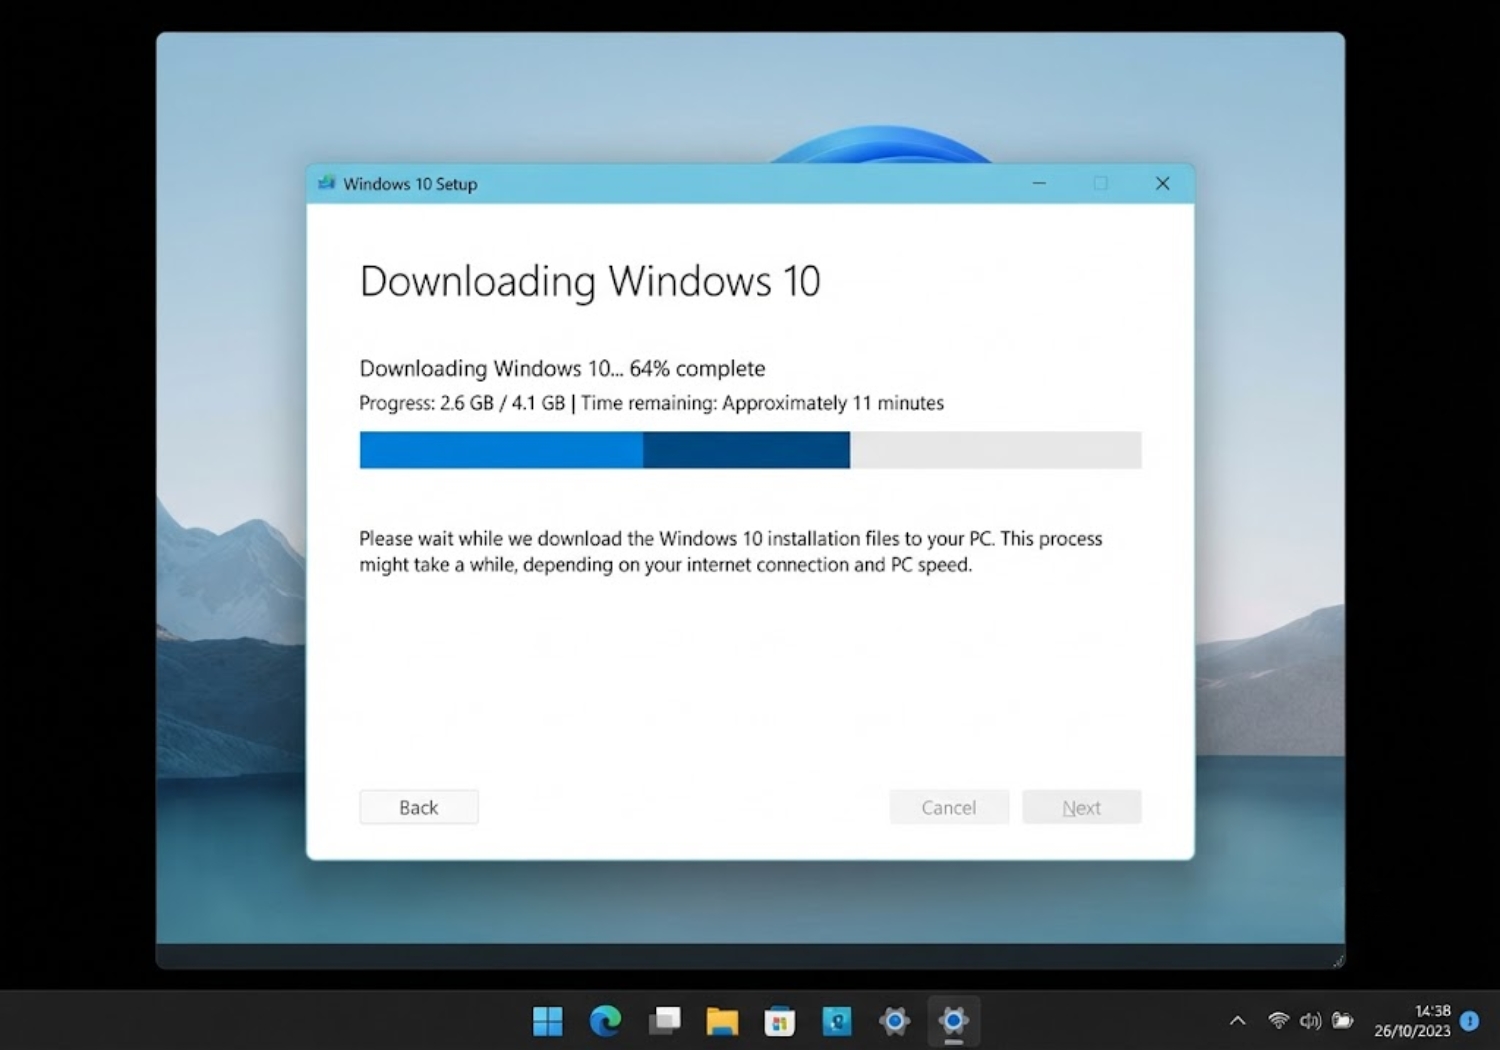Close the Windows 10 Setup window
The width and height of the screenshot is (1500, 1050).
click(1163, 183)
